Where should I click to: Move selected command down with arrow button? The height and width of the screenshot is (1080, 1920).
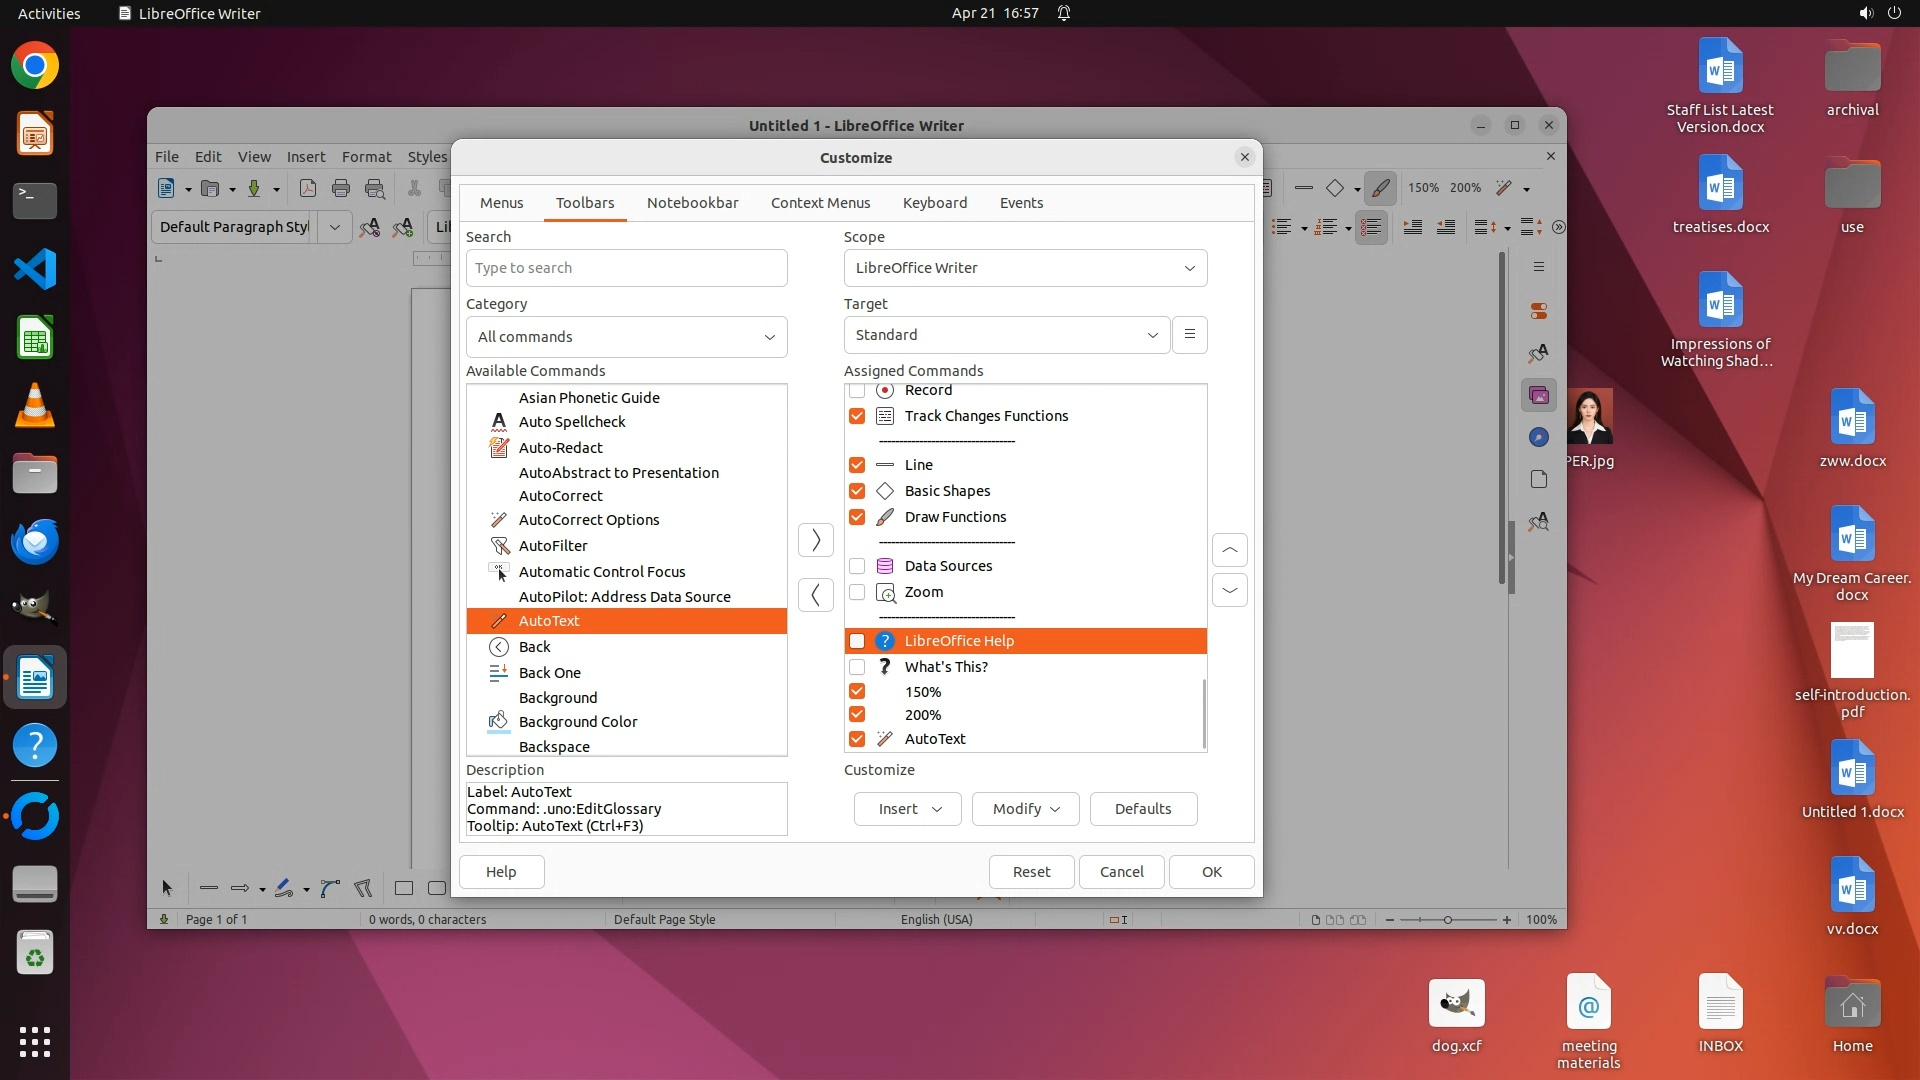pos(1229,591)
